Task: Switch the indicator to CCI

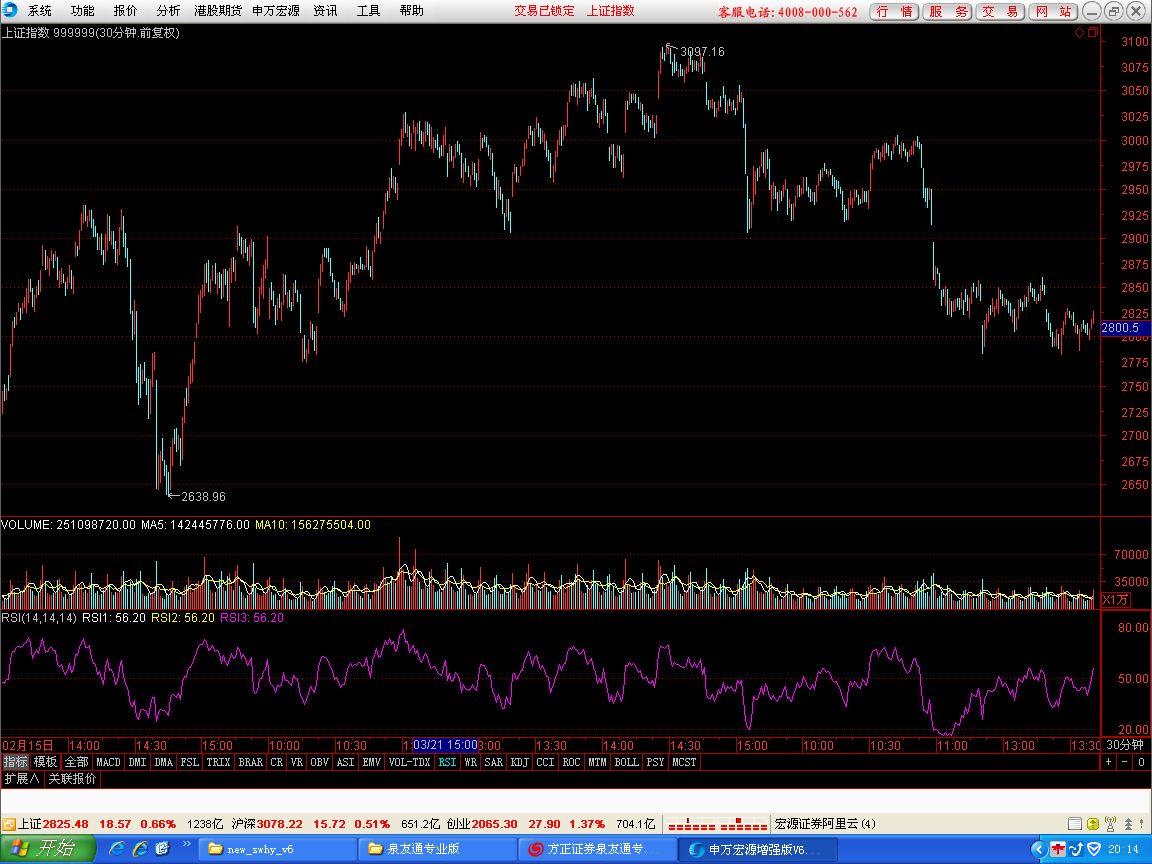Action: tap(545, 762)
